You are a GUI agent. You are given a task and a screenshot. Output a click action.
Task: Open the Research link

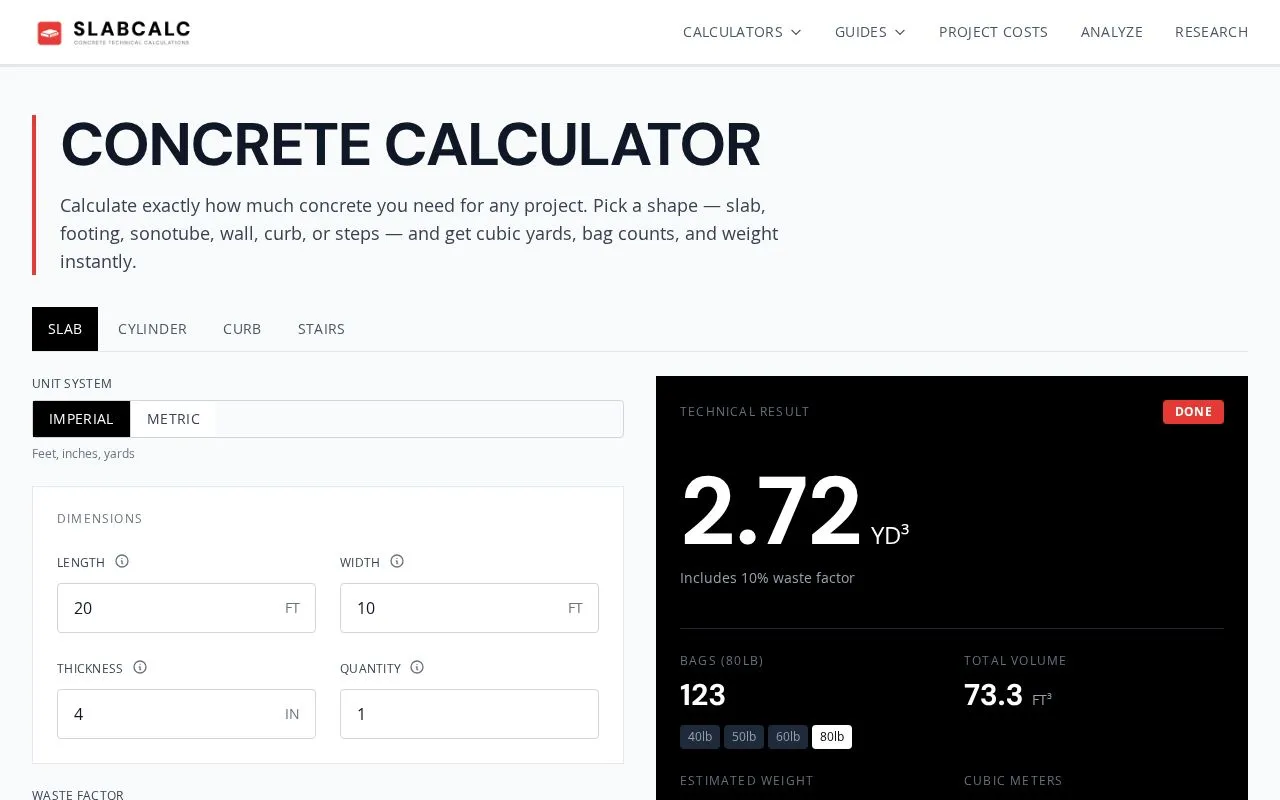1211,32
